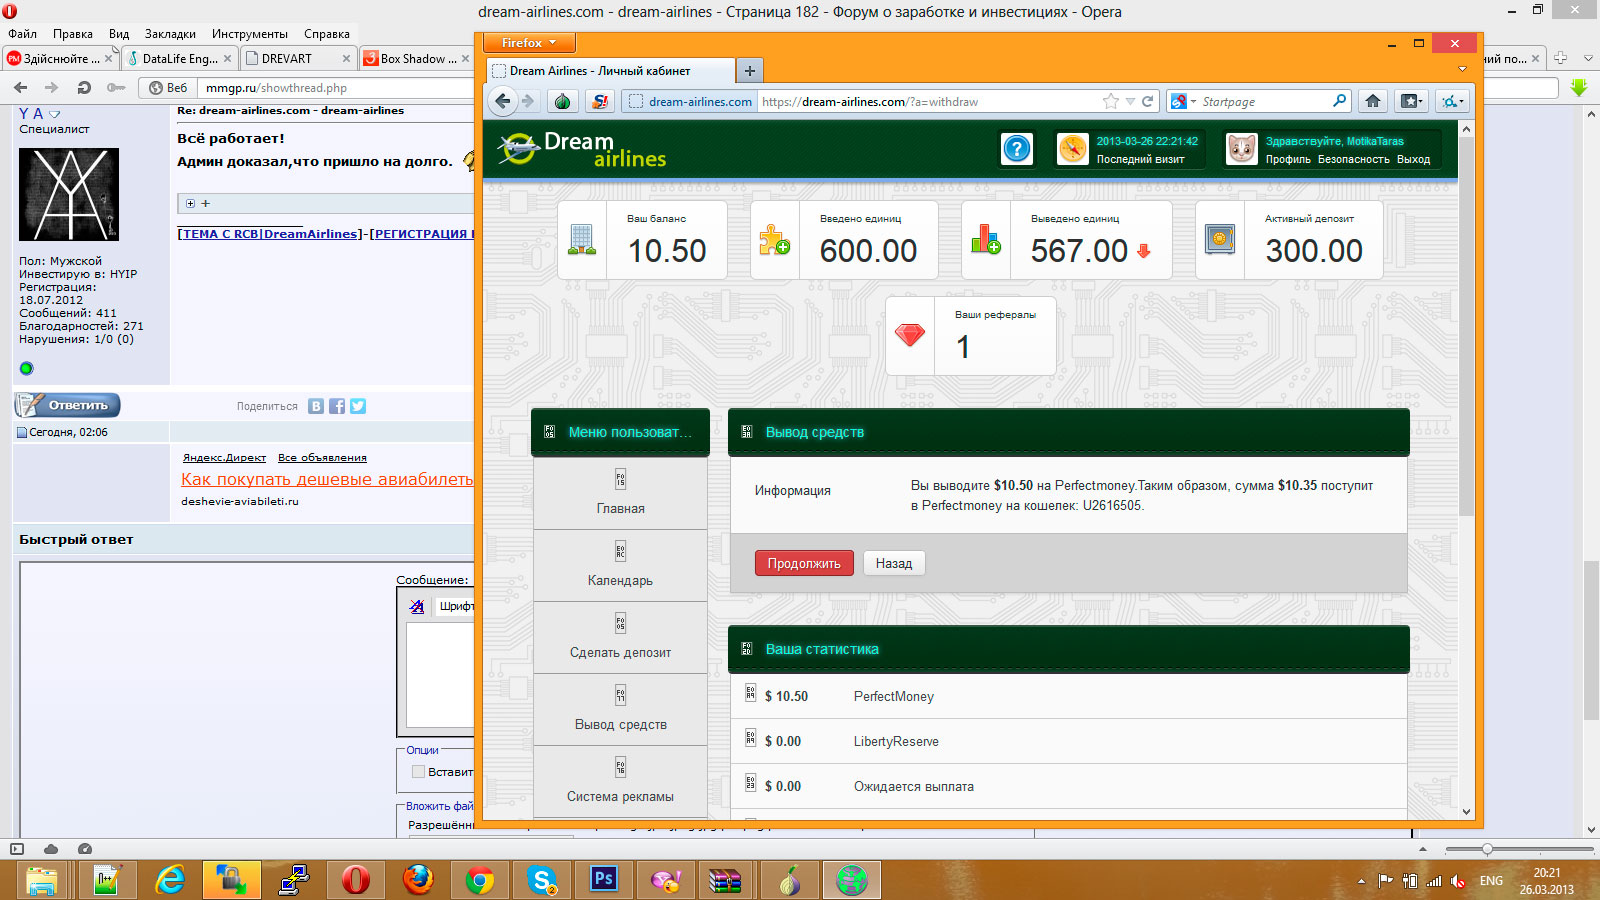Click the Назад button
The width and height of the screenshot is (1600, 900).
(893, 563)
